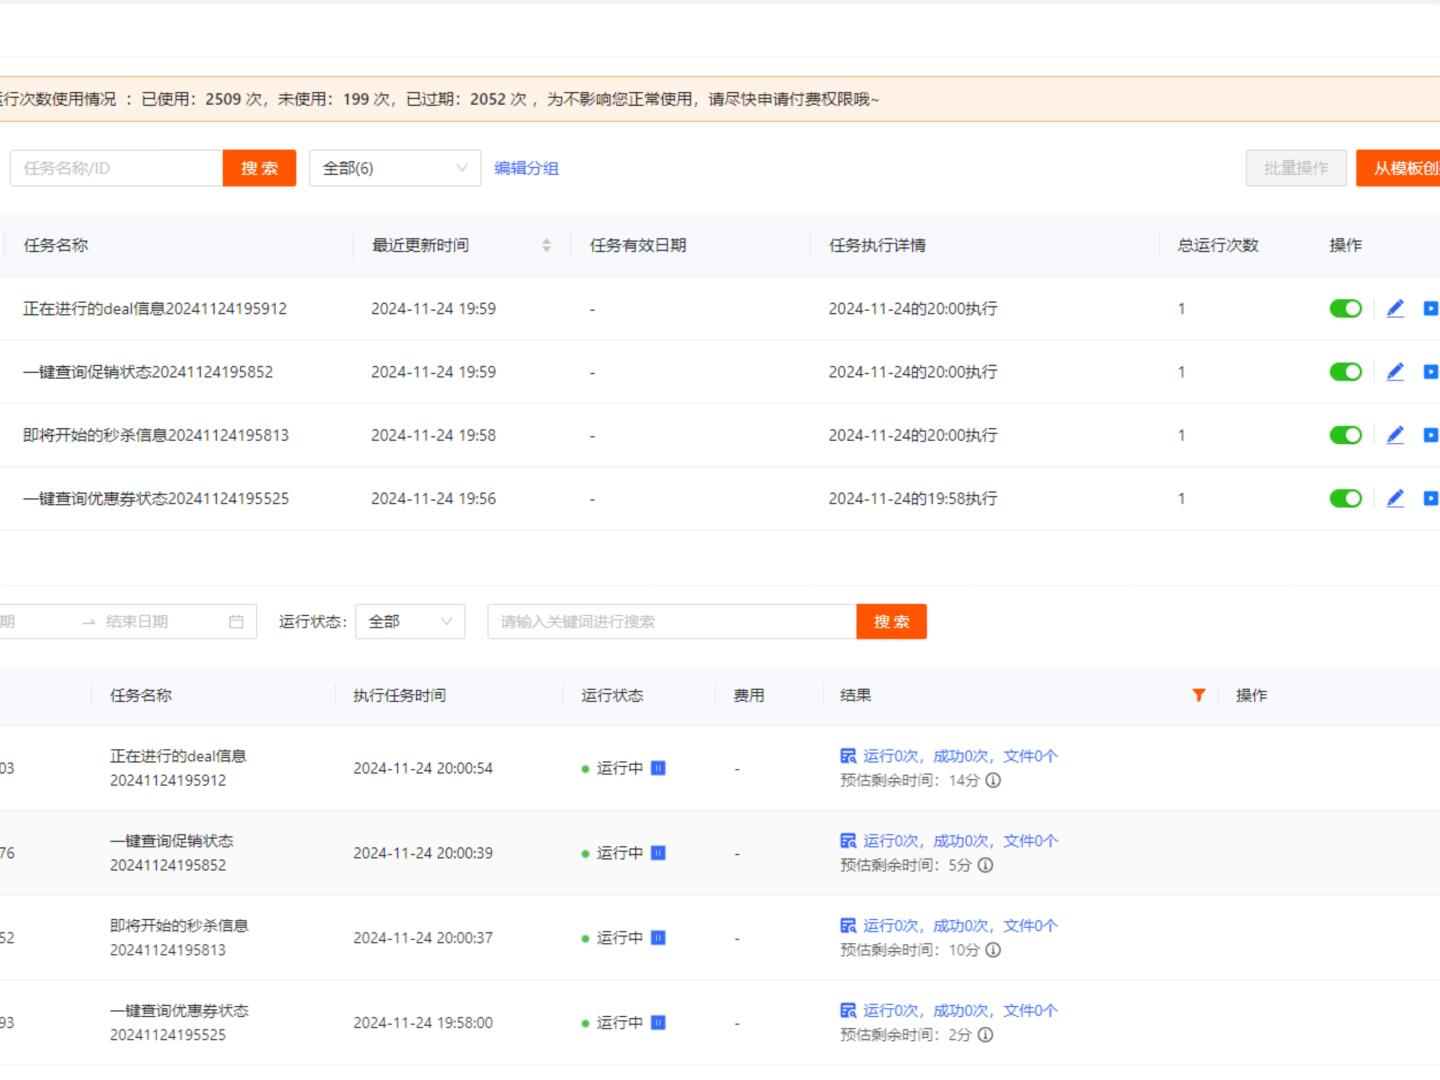Pause the running 正在进行的deal信息 execution
1440x1080 pixels.
click(x=658, y=768)
